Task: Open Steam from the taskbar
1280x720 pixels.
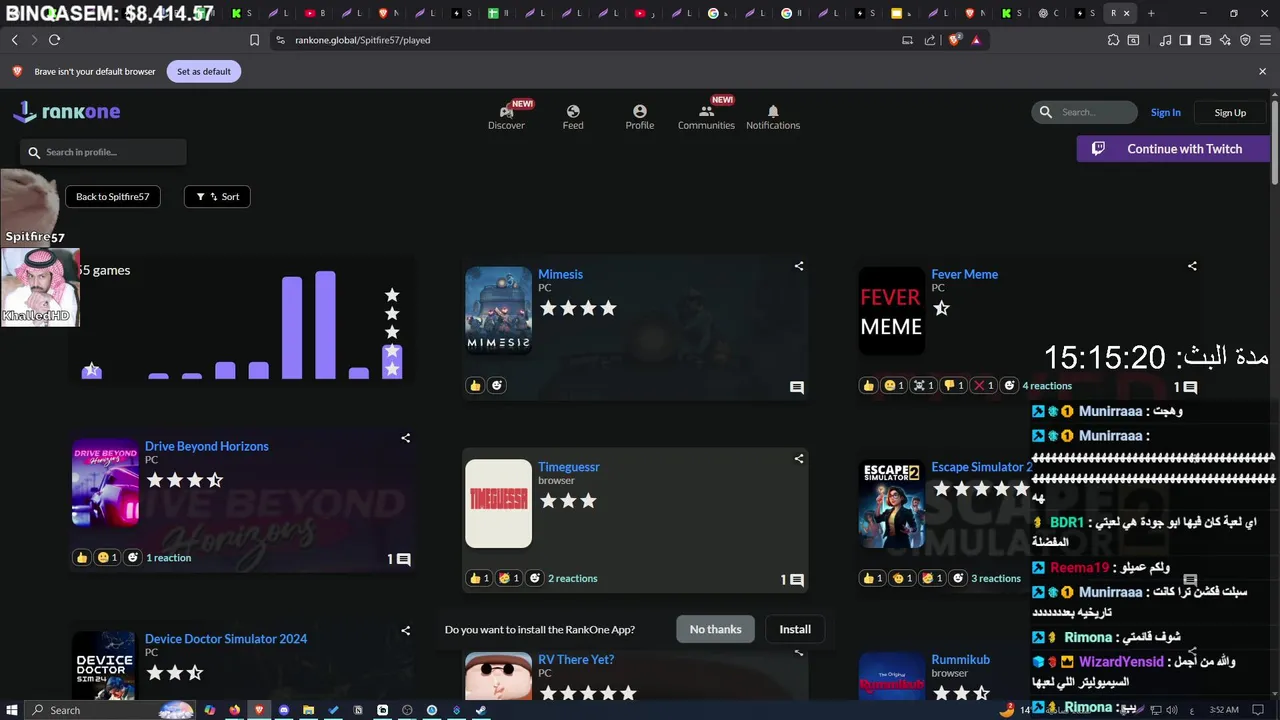Action: 481,710
